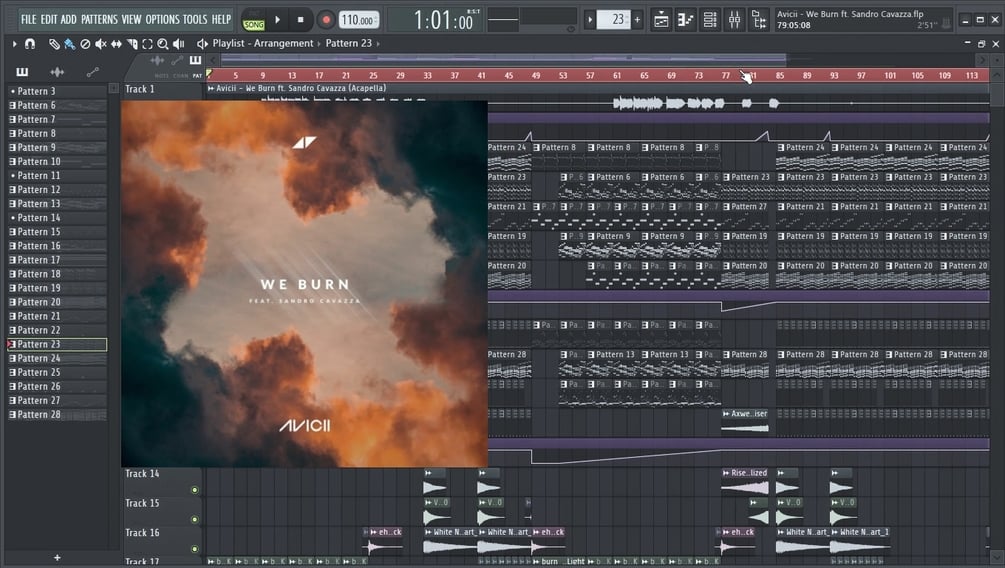Select Pattern 3 in the picker list
Viewport: 1005px width, 568px height.
57,91
